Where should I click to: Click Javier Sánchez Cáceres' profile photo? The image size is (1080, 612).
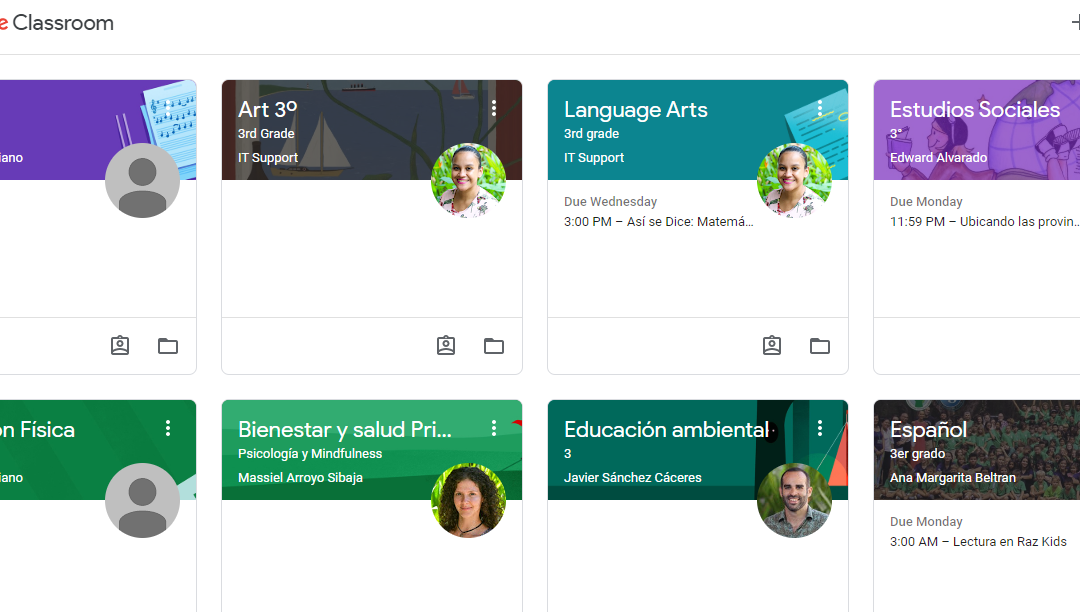coord(794,500)
